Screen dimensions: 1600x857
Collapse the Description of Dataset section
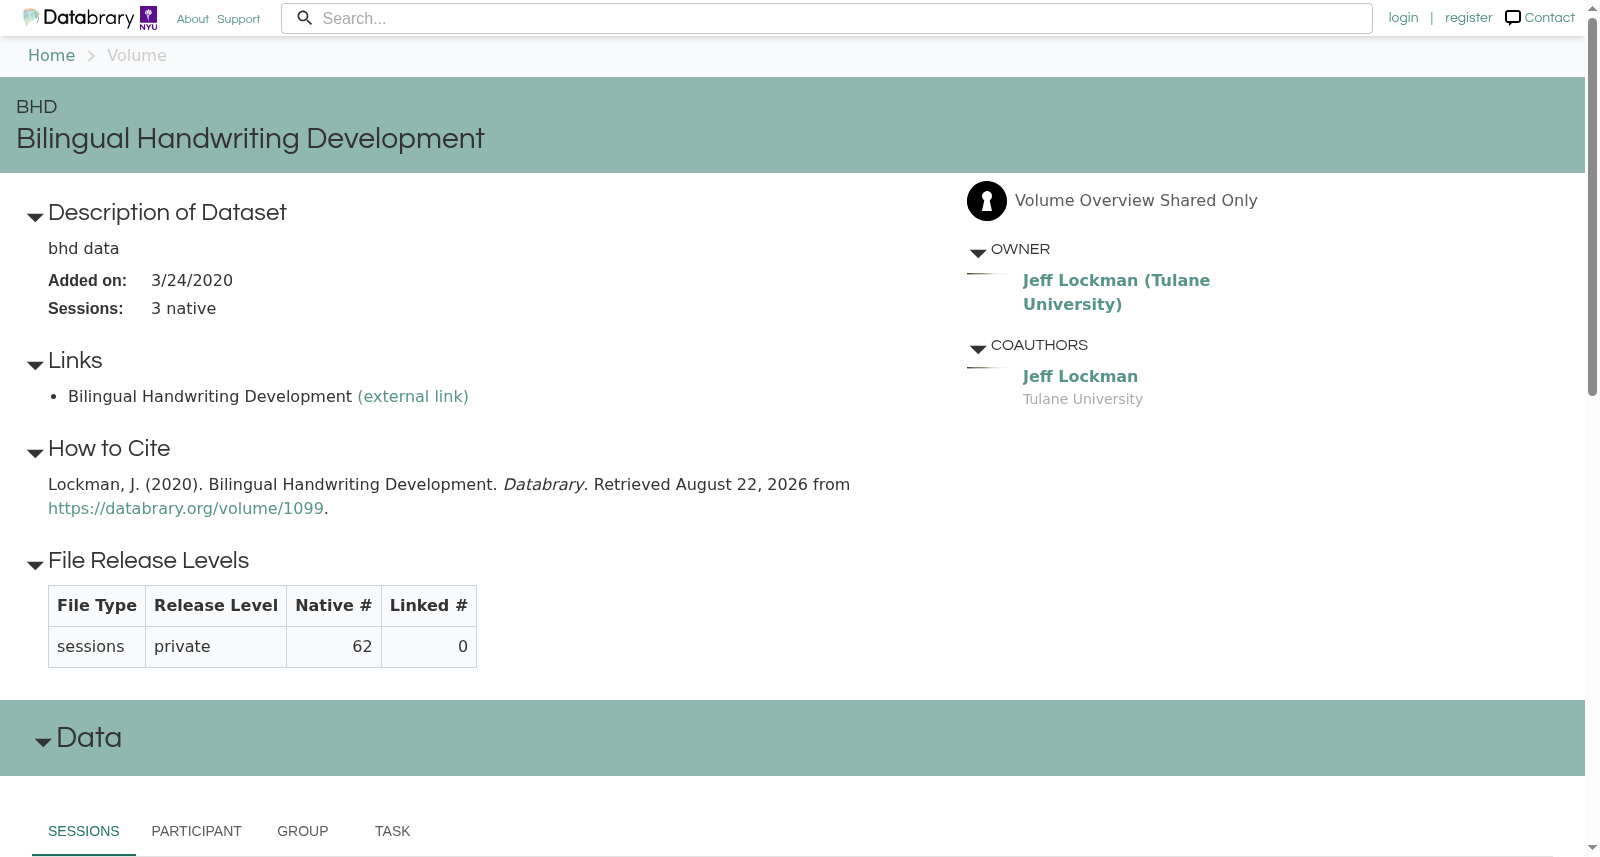pos(35,217)
